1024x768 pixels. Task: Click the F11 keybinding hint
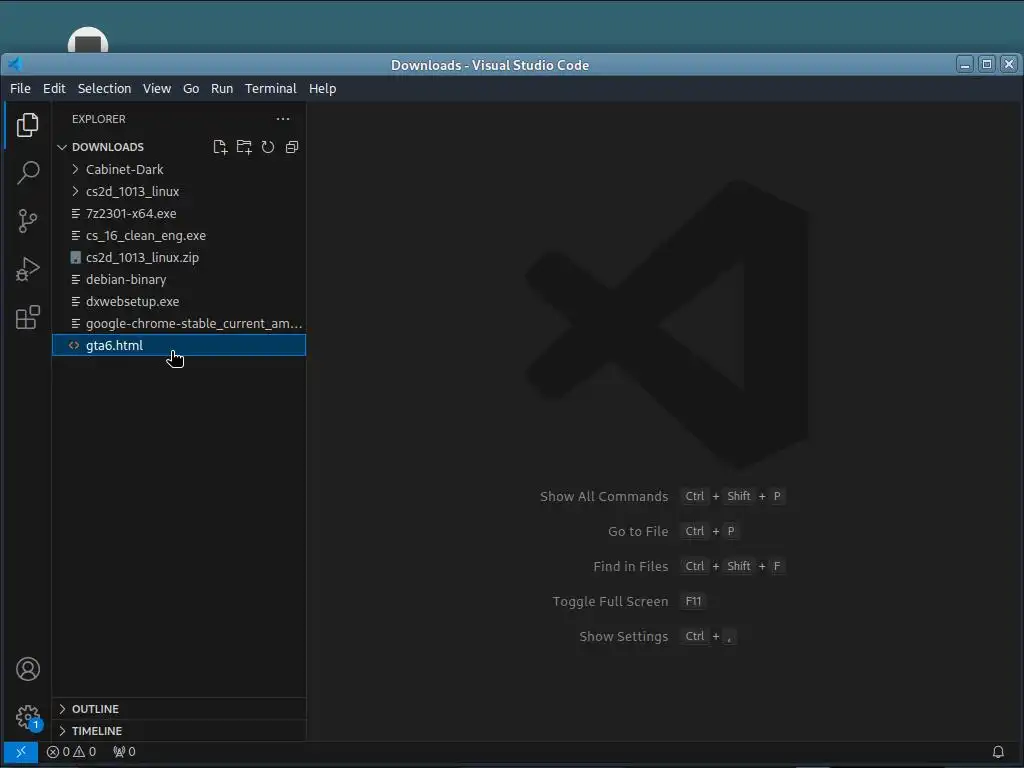(694, 601)
